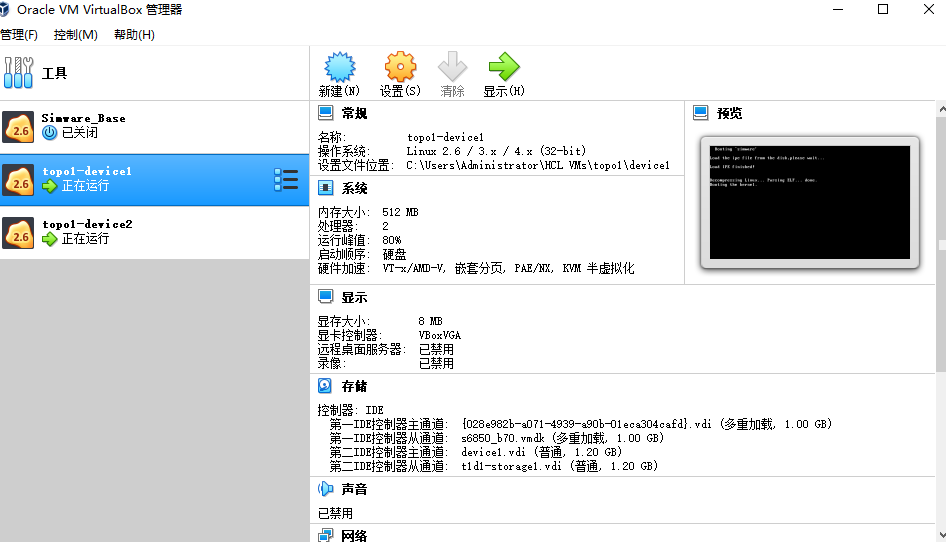Click the 声音 section speaker icon

click(326, 489)
